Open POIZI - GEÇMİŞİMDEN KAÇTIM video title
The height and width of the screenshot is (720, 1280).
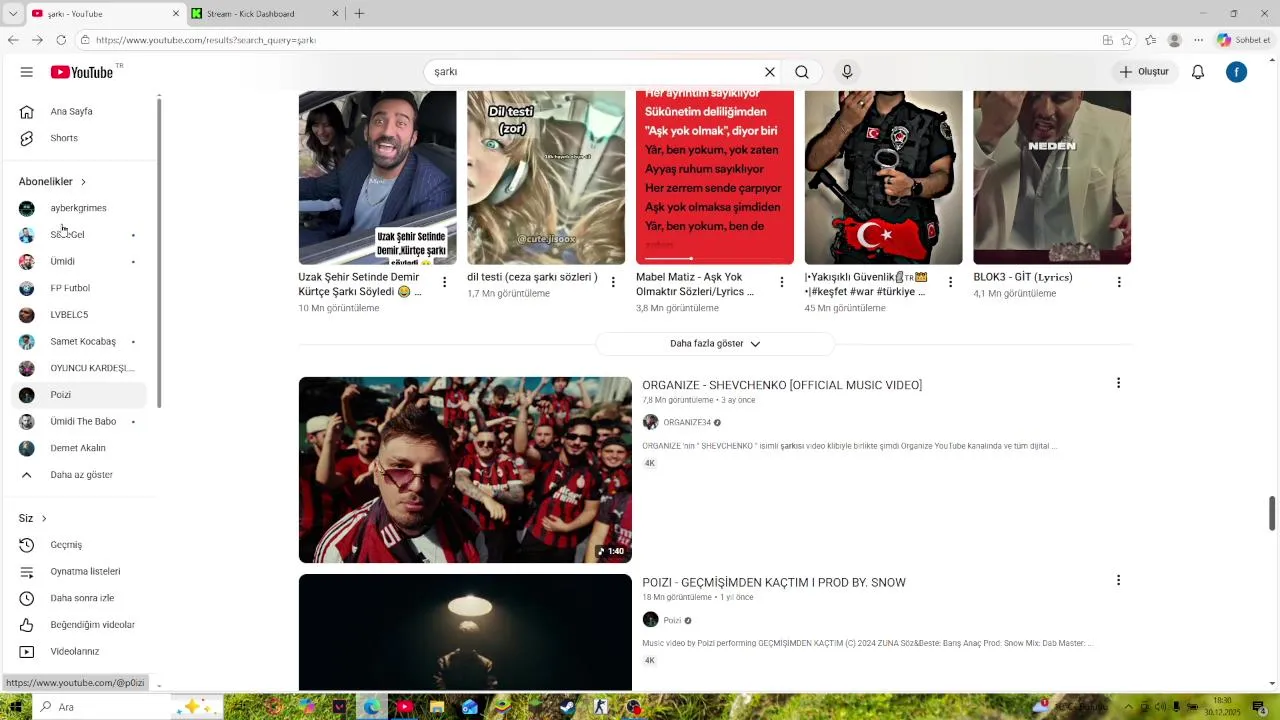coord(774,582)
